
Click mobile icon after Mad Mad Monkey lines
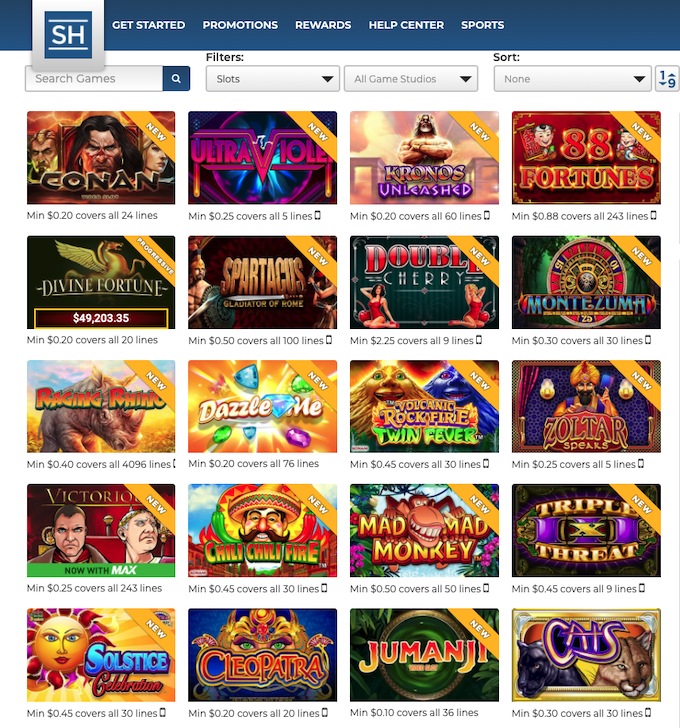click(x=486, y=588)
